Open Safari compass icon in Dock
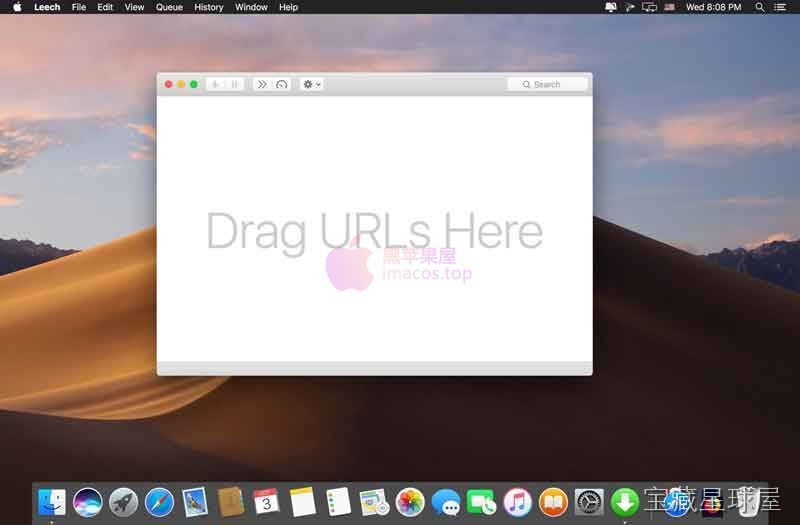 [x=159, y=502]
